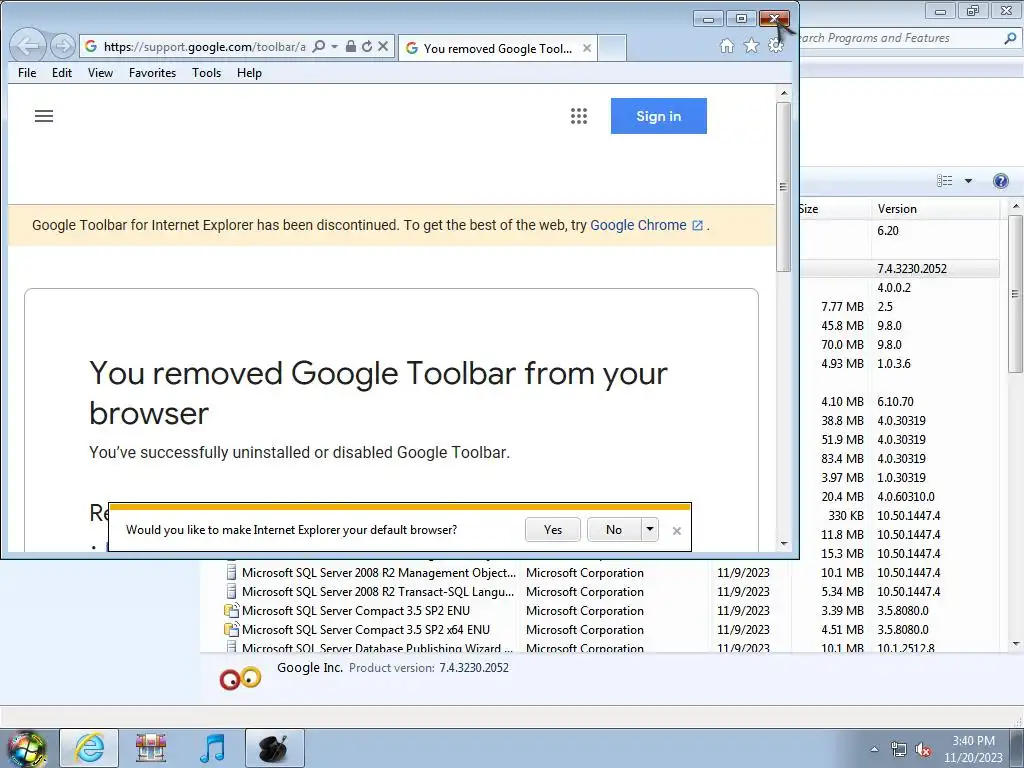The height and width of the screenshot is (768, 1024).
Task: Click No on default browser prompt
Action: [x=614, y=530]
